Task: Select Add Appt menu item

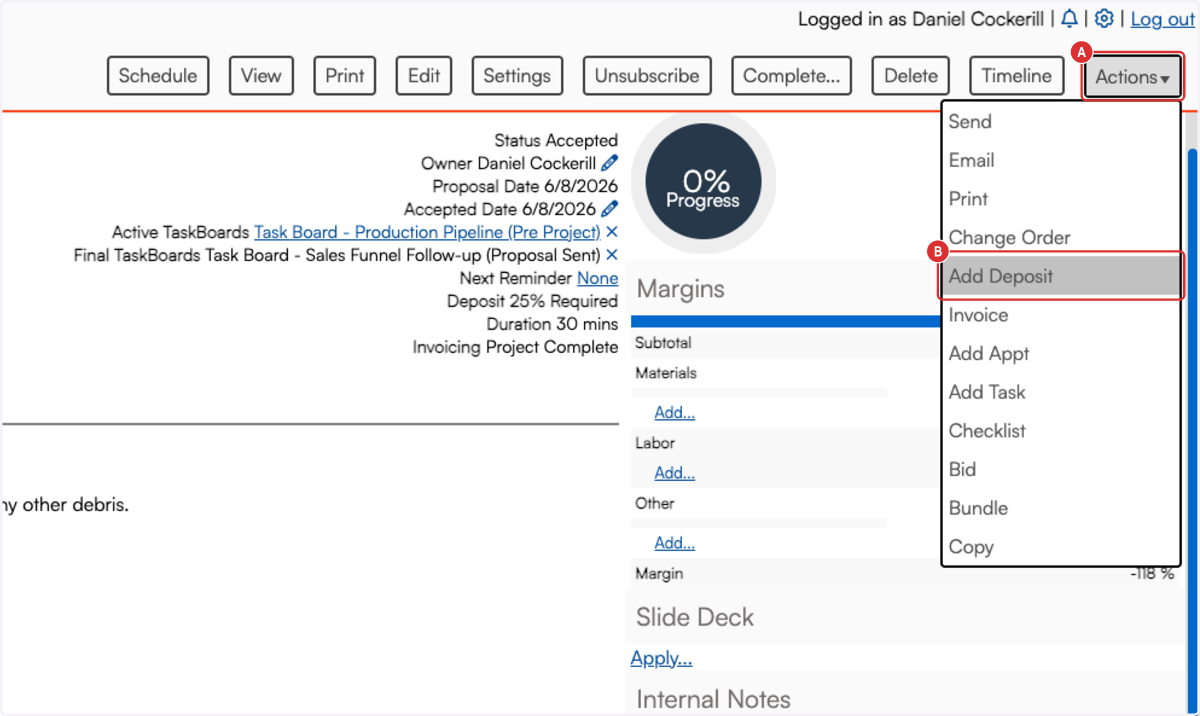Action: click(1061, 354)
